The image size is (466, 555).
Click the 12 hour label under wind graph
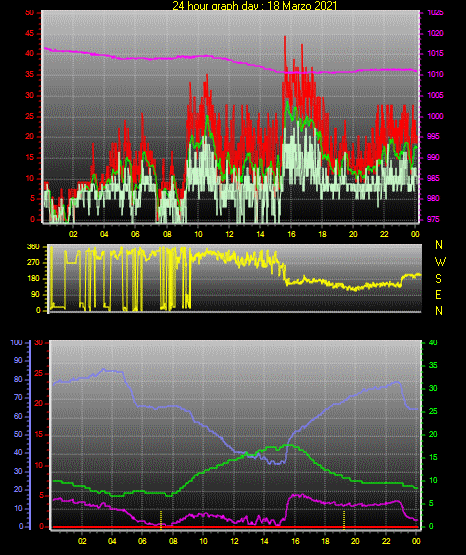(x=229, y=234)
